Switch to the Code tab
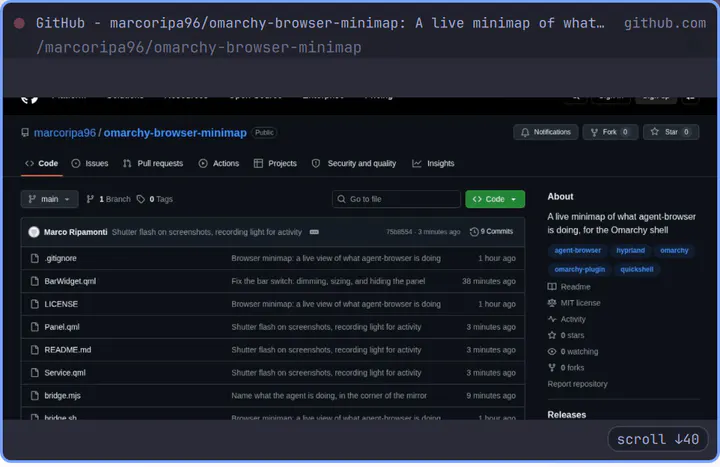 point(41,163)
